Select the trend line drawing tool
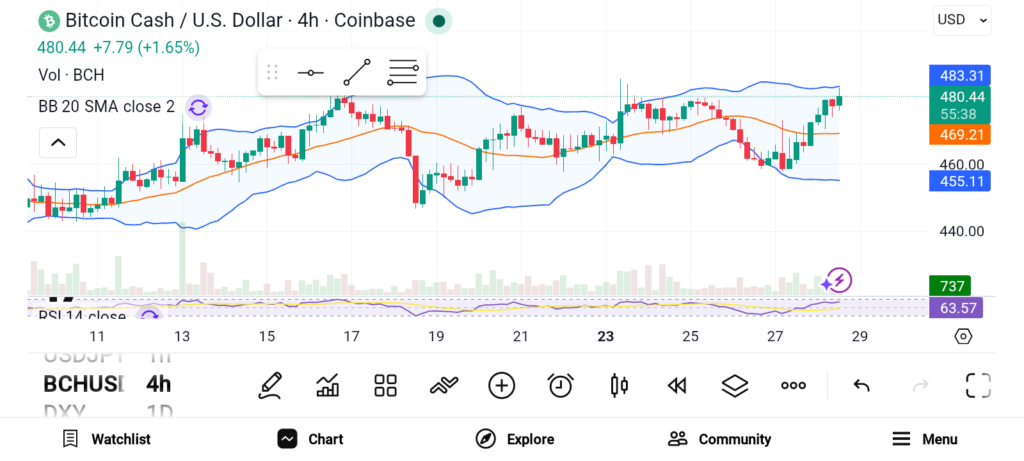 point(356,72)
